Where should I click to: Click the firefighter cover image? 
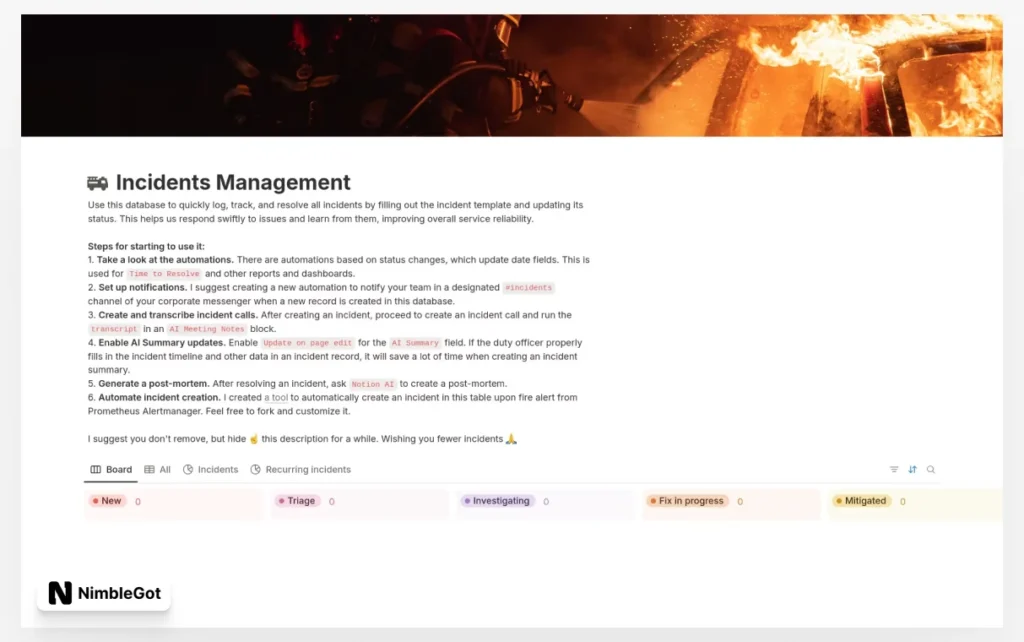tap(512, 76)
